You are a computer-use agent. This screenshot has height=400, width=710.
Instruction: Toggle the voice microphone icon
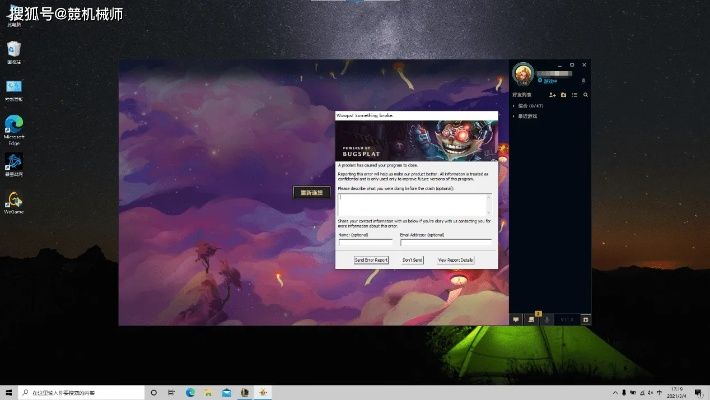[x=546, y=319]
